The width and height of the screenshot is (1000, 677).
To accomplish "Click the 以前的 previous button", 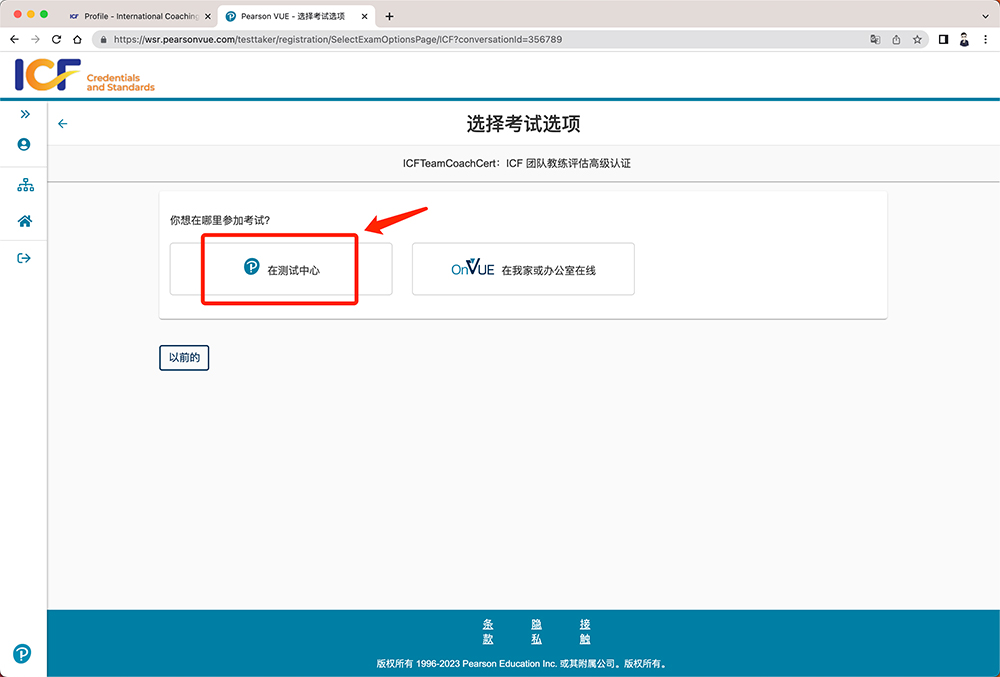I will click(x=184, y=357).
